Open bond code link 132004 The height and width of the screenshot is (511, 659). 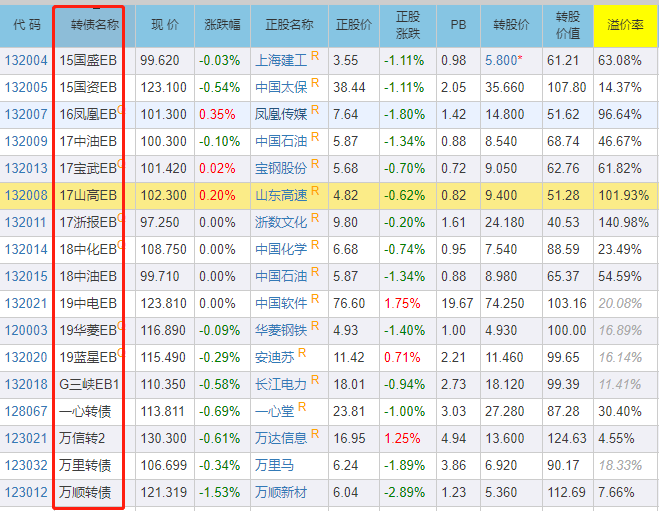coord(26,61)
